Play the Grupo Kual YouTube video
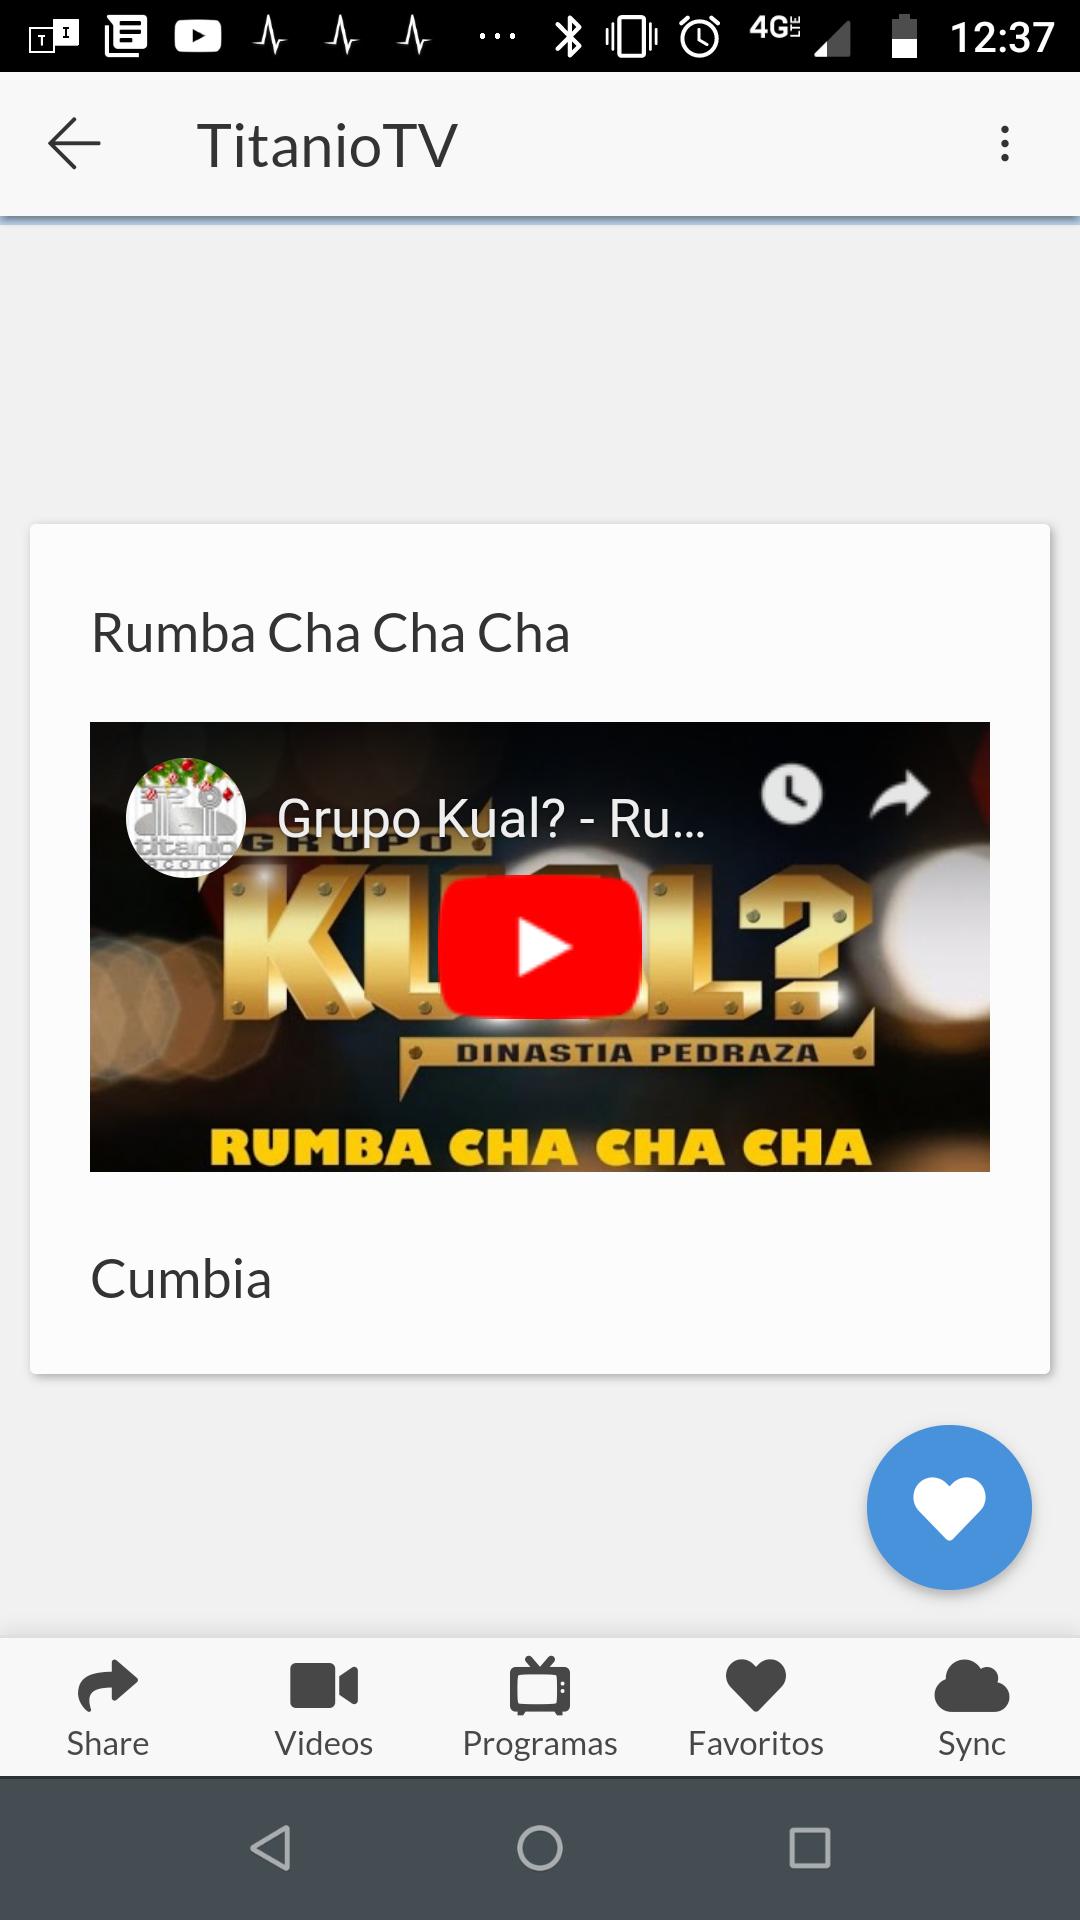Image resolution: width=1080 pixels, height=1920 pixels. tap(540, 946)
